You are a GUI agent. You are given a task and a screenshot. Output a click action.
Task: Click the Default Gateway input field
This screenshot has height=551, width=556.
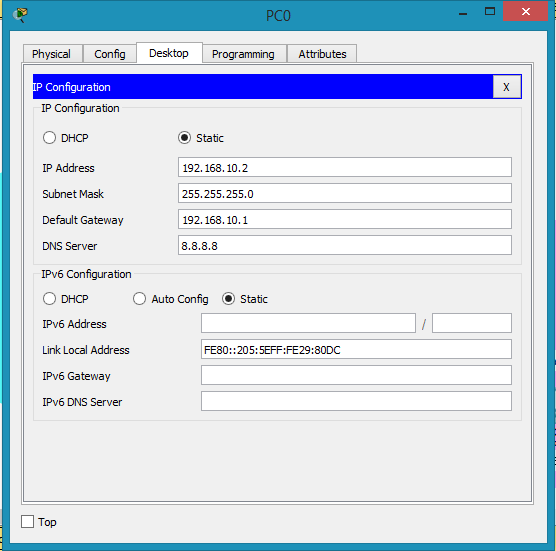click(x=345, y=219)
